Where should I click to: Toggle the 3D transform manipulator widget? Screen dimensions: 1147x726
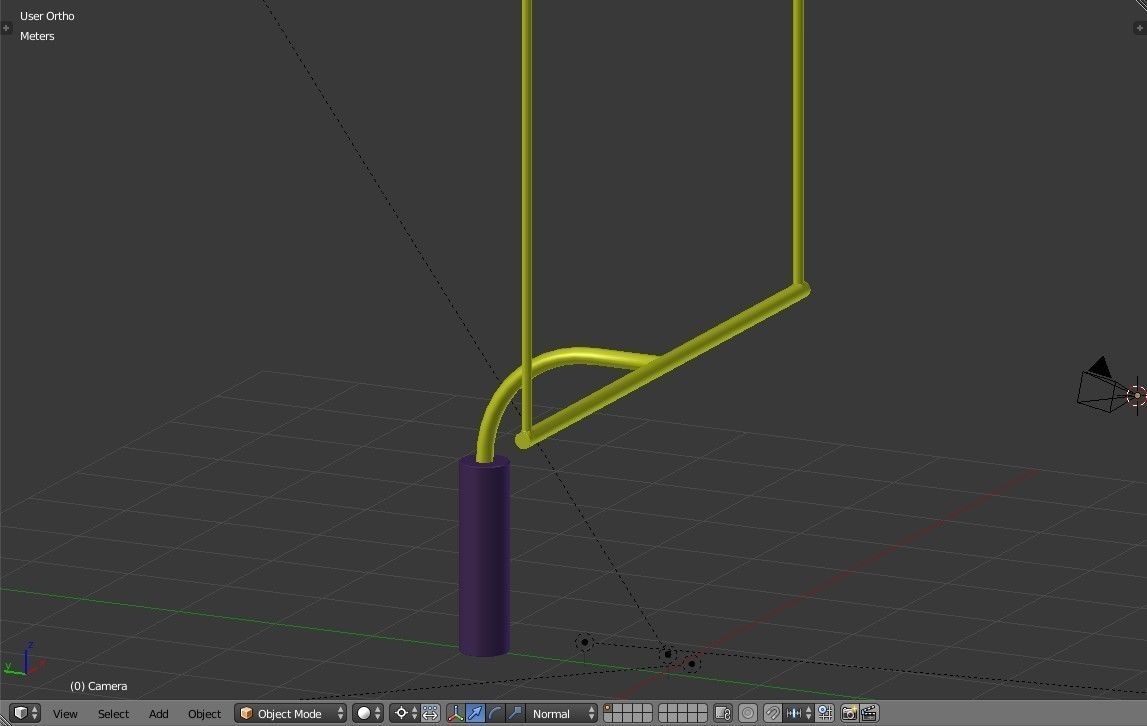(x=456, y=713)
